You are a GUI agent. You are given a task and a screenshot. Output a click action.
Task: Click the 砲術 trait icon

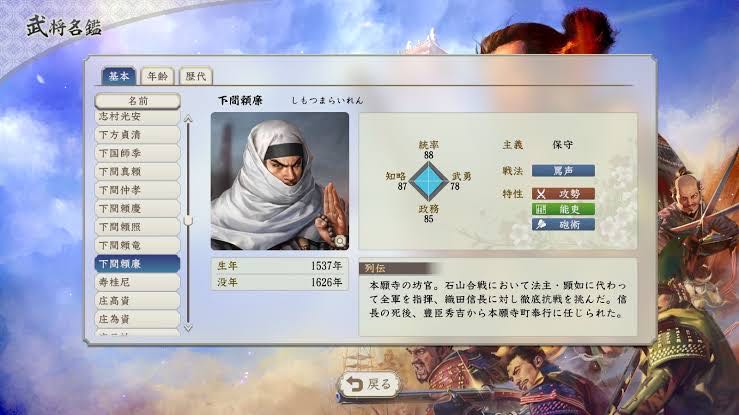pyautogui.click(x=541, y=224)
